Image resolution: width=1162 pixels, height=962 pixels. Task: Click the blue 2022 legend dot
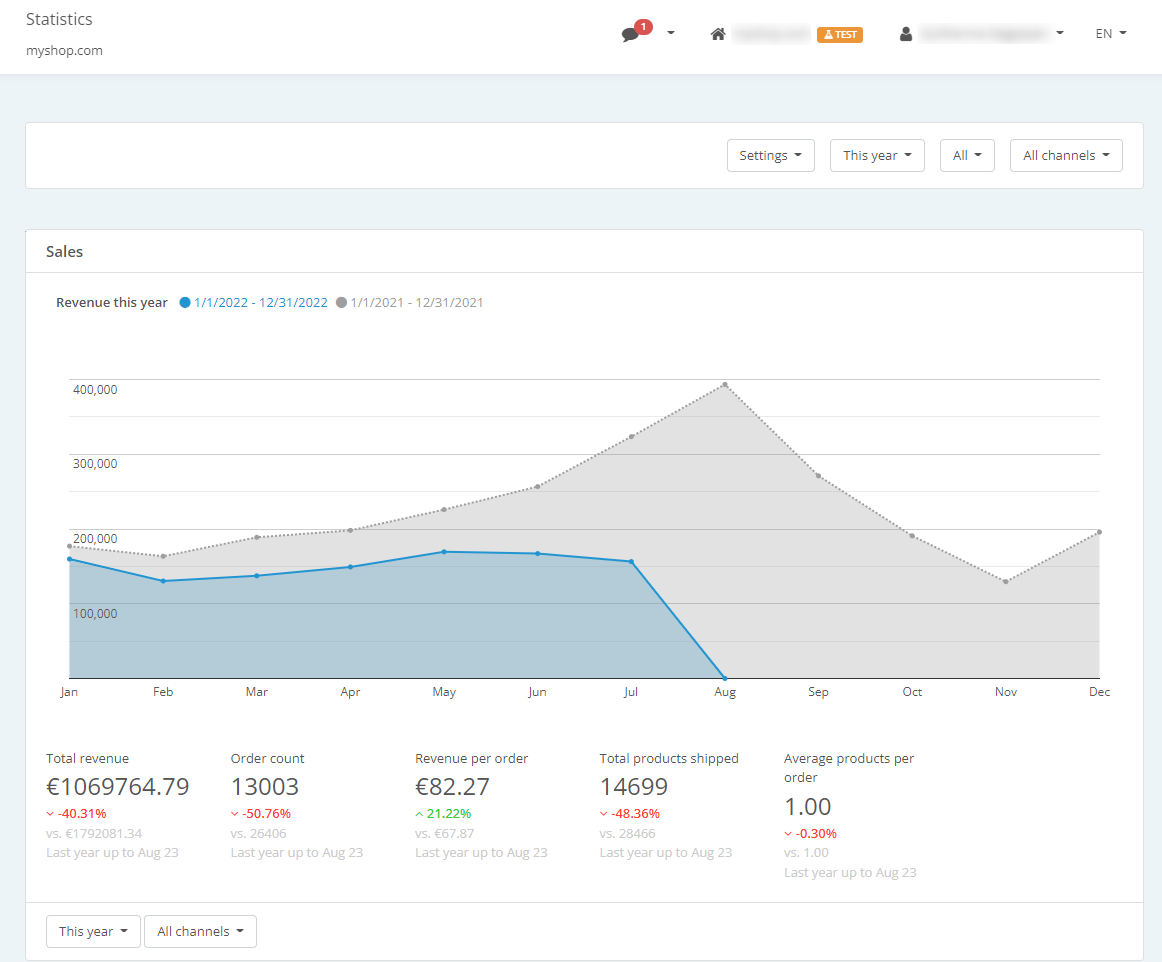pyautogui.click(x=185, y=302)
